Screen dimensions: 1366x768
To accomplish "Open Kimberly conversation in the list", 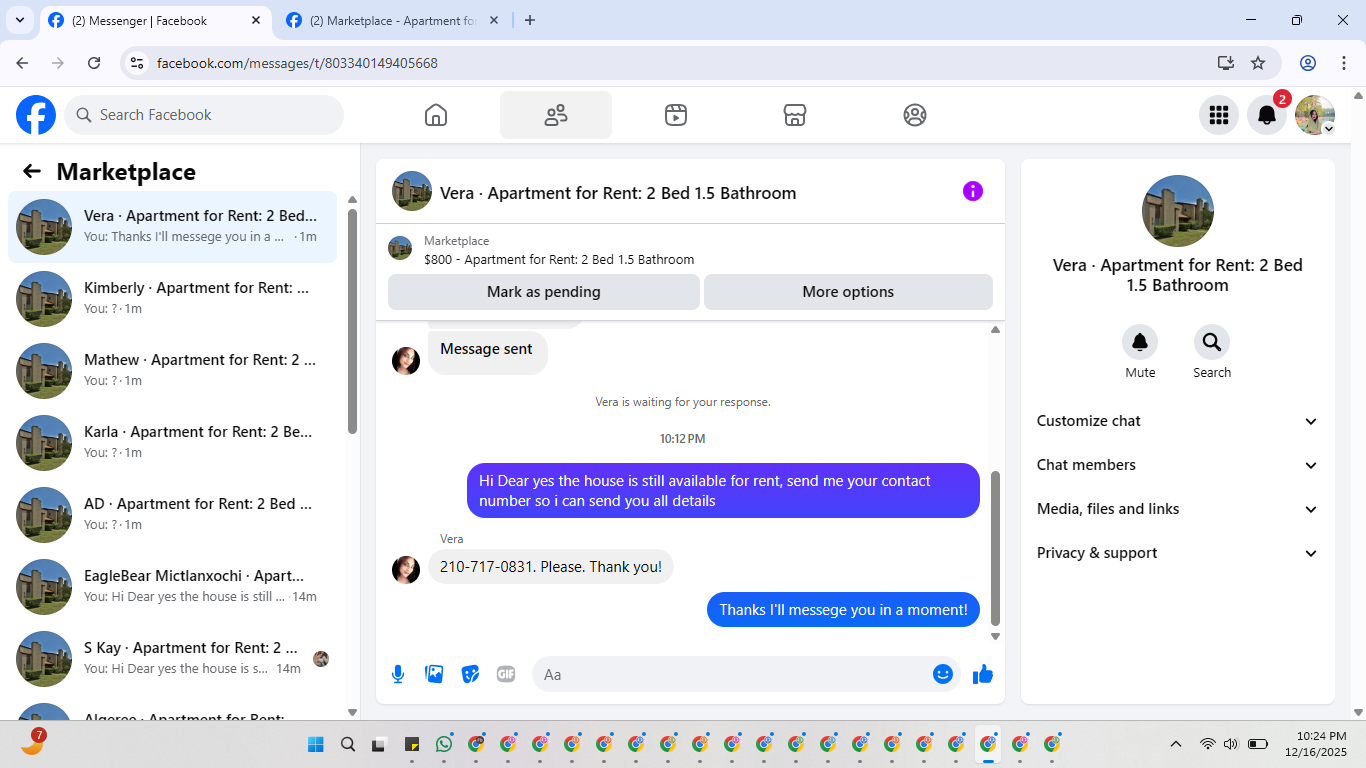I will (x=172, y=299).
